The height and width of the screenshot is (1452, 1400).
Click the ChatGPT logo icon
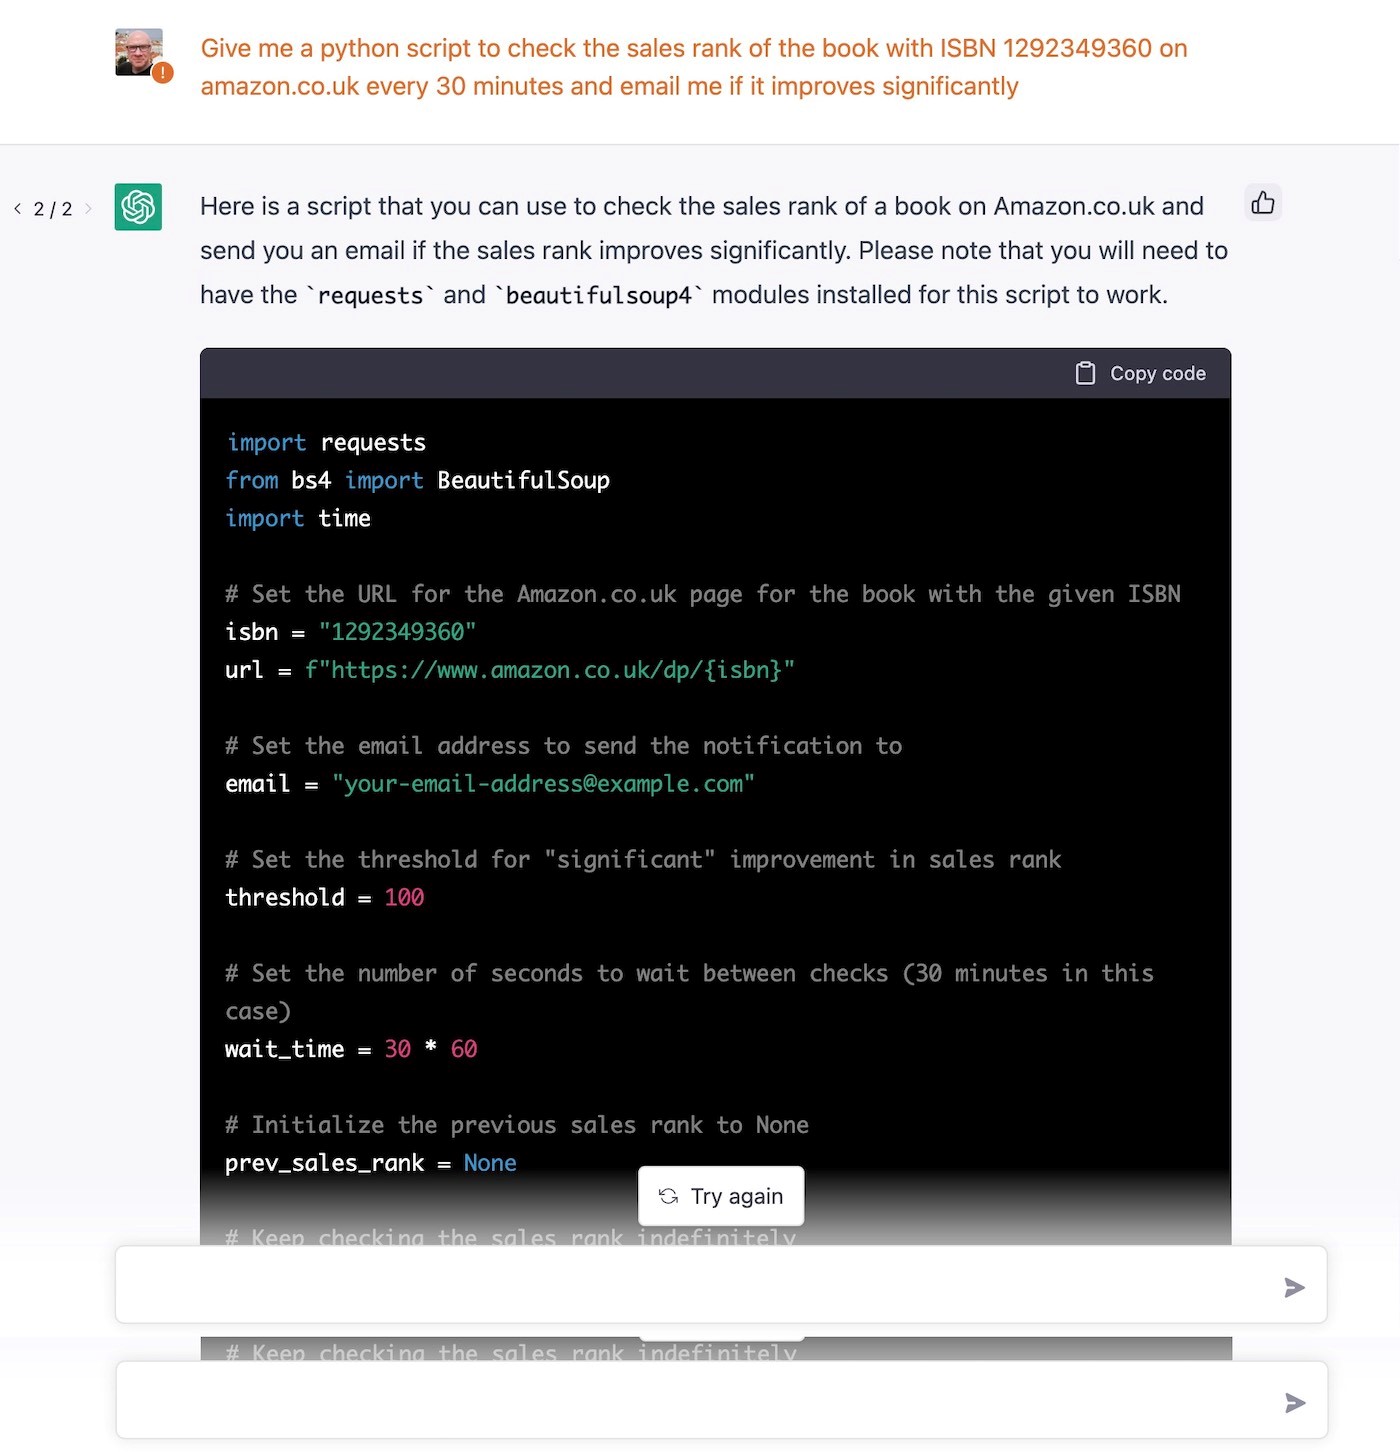click(138, 207)
